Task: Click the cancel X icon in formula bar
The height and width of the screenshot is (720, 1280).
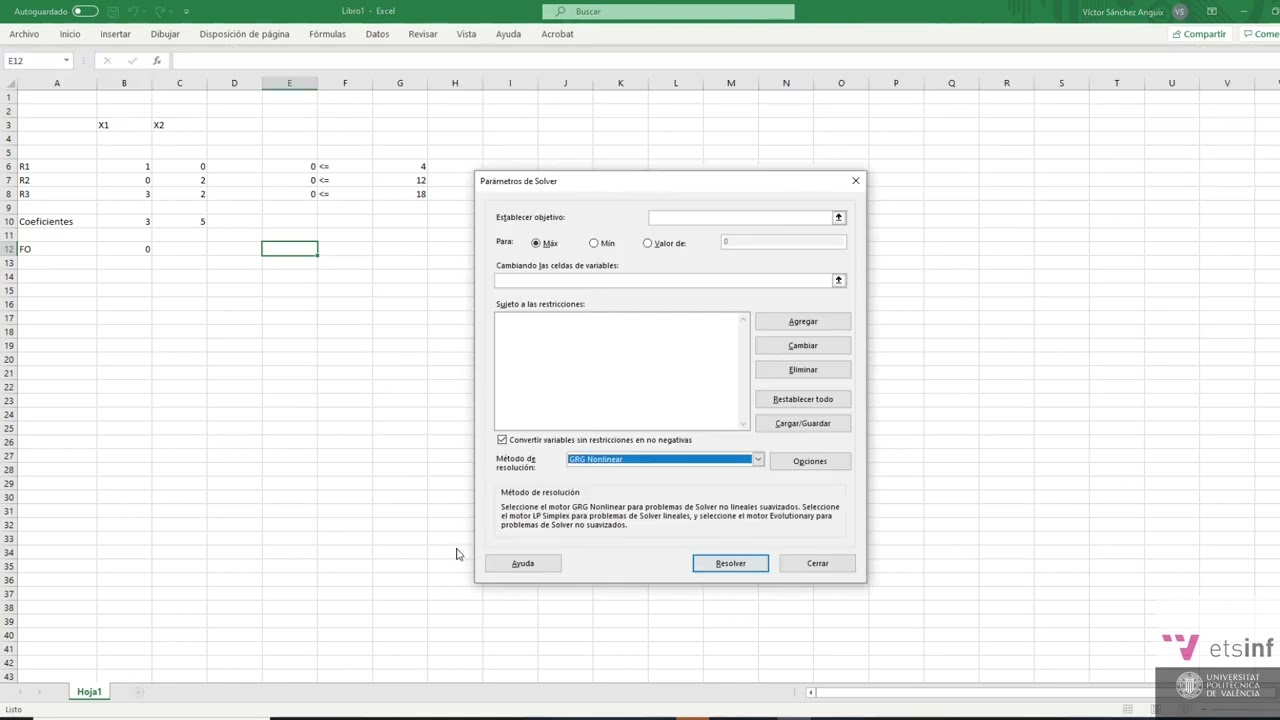Action: pyautogui.click(x=107, y=61)
